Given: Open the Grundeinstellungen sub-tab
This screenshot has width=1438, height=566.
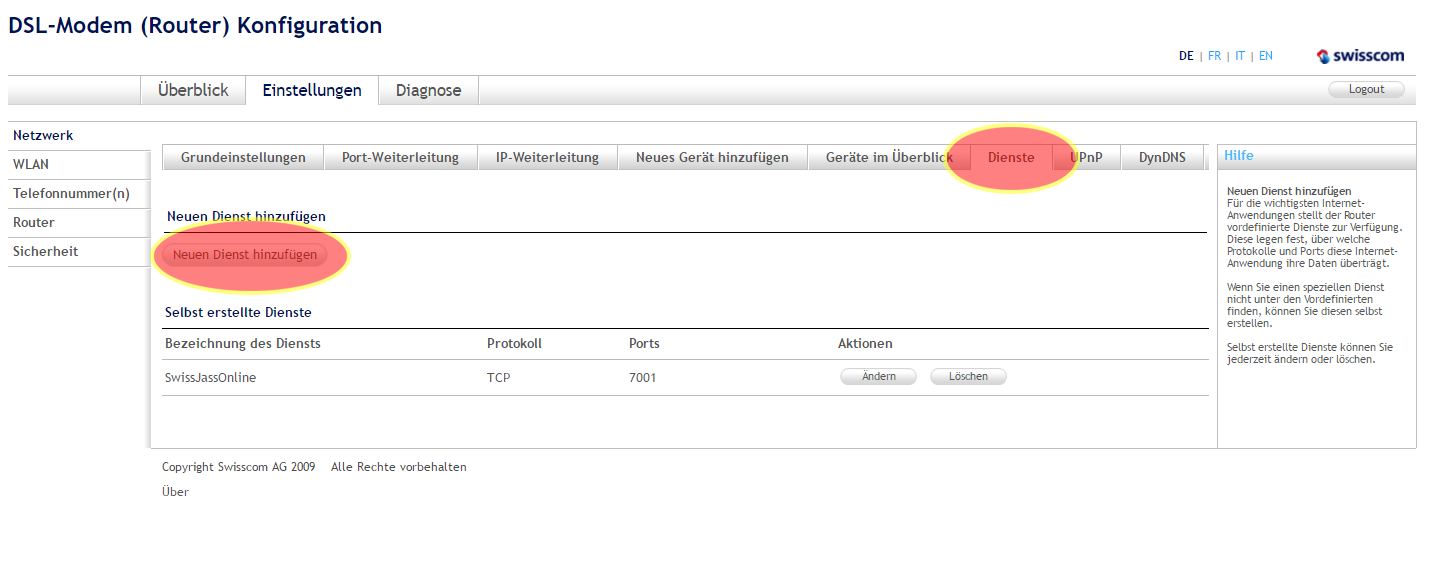Looking at the screenshot, I should click(243, 157).
